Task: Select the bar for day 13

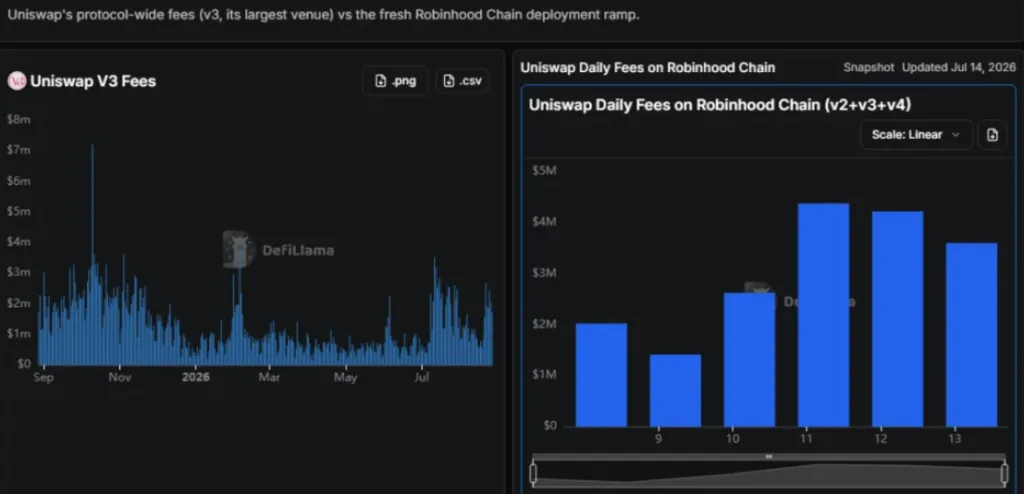Action: 972,335
